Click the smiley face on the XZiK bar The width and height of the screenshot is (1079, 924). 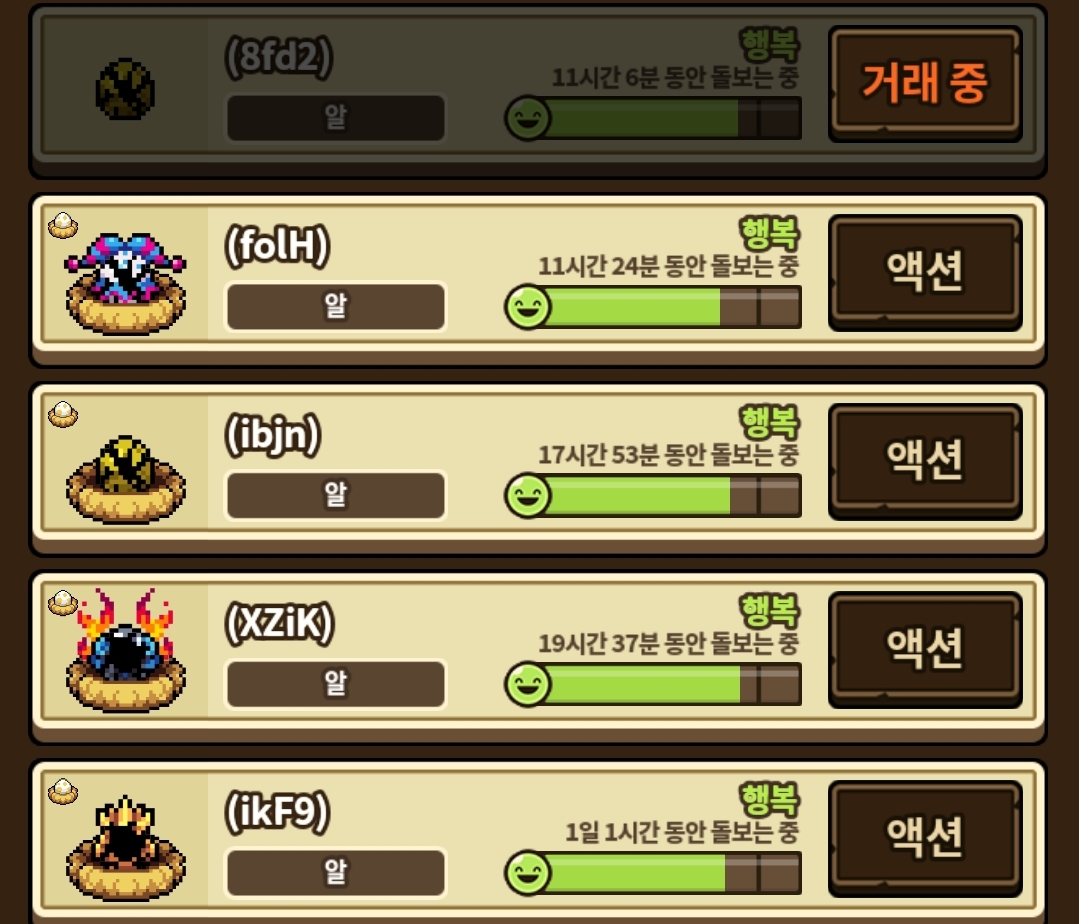click(528, 684)
